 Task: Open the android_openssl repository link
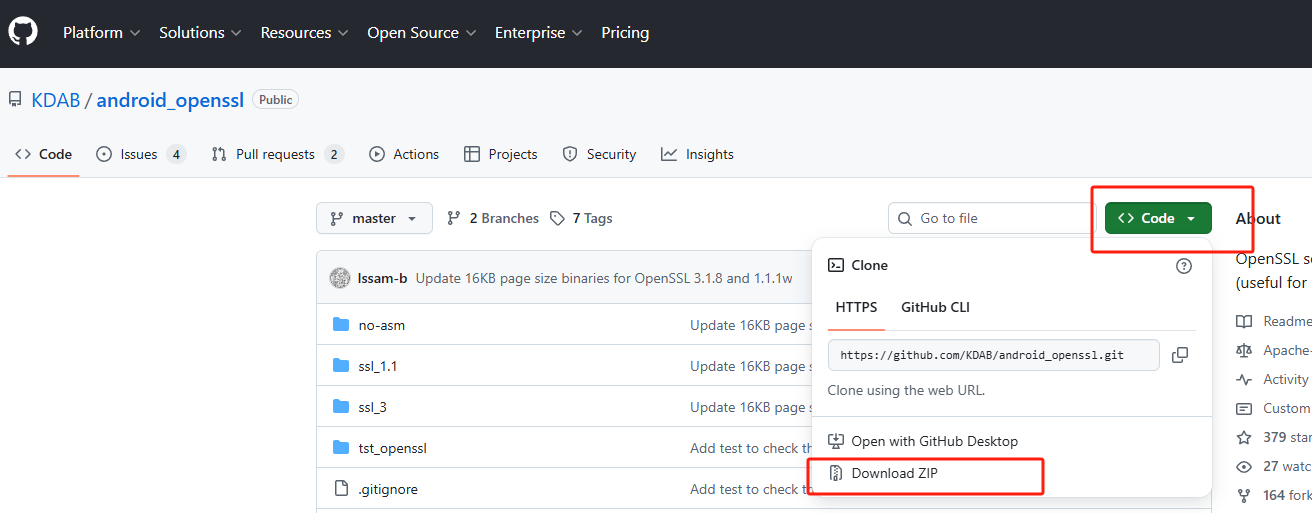coord(170,100)
